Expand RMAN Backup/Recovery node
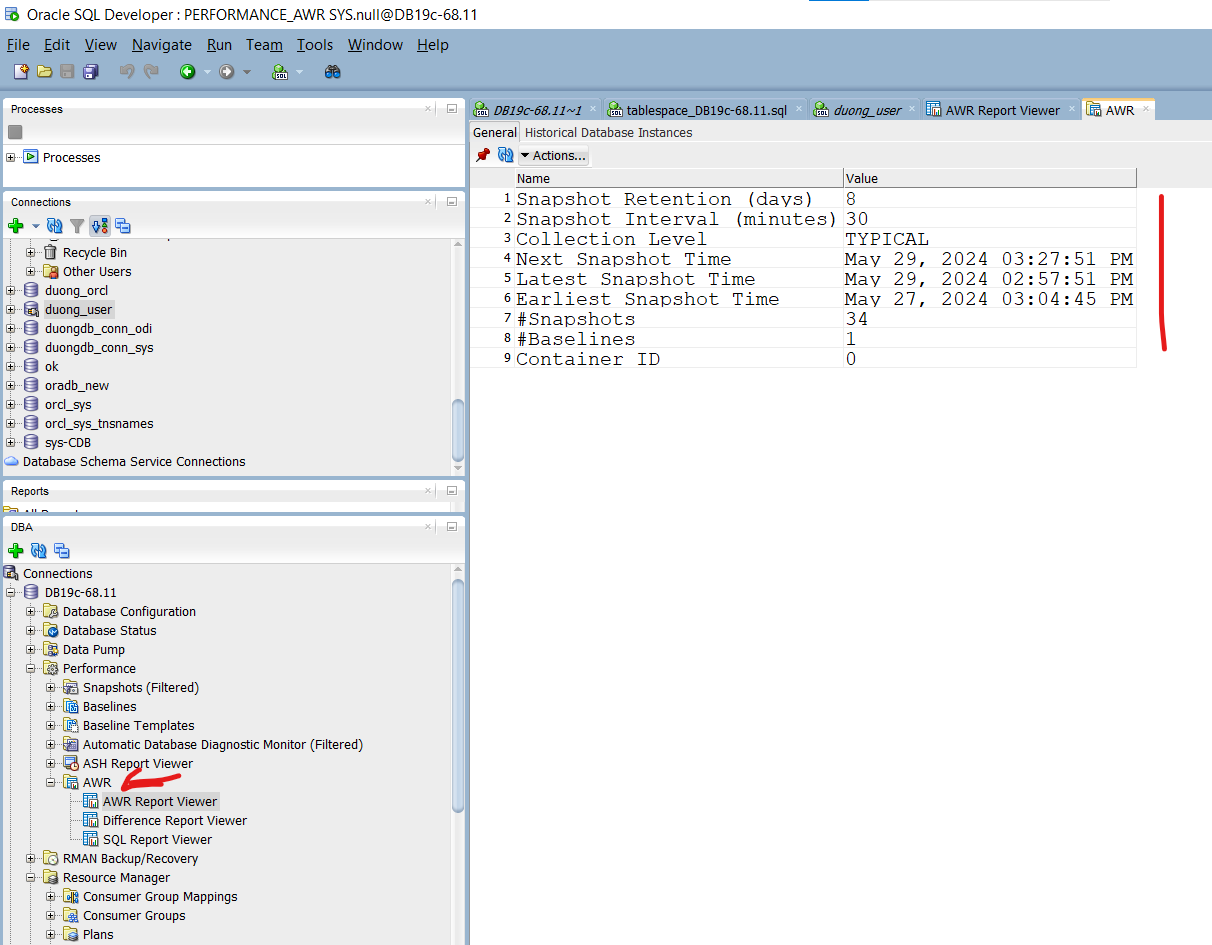 (31, 859)
